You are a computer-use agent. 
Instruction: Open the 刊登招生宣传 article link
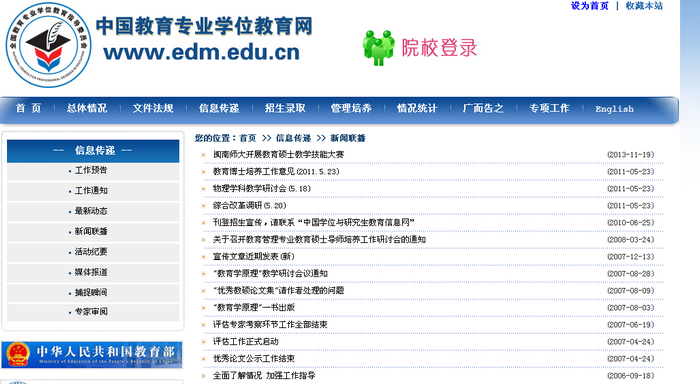314,222
